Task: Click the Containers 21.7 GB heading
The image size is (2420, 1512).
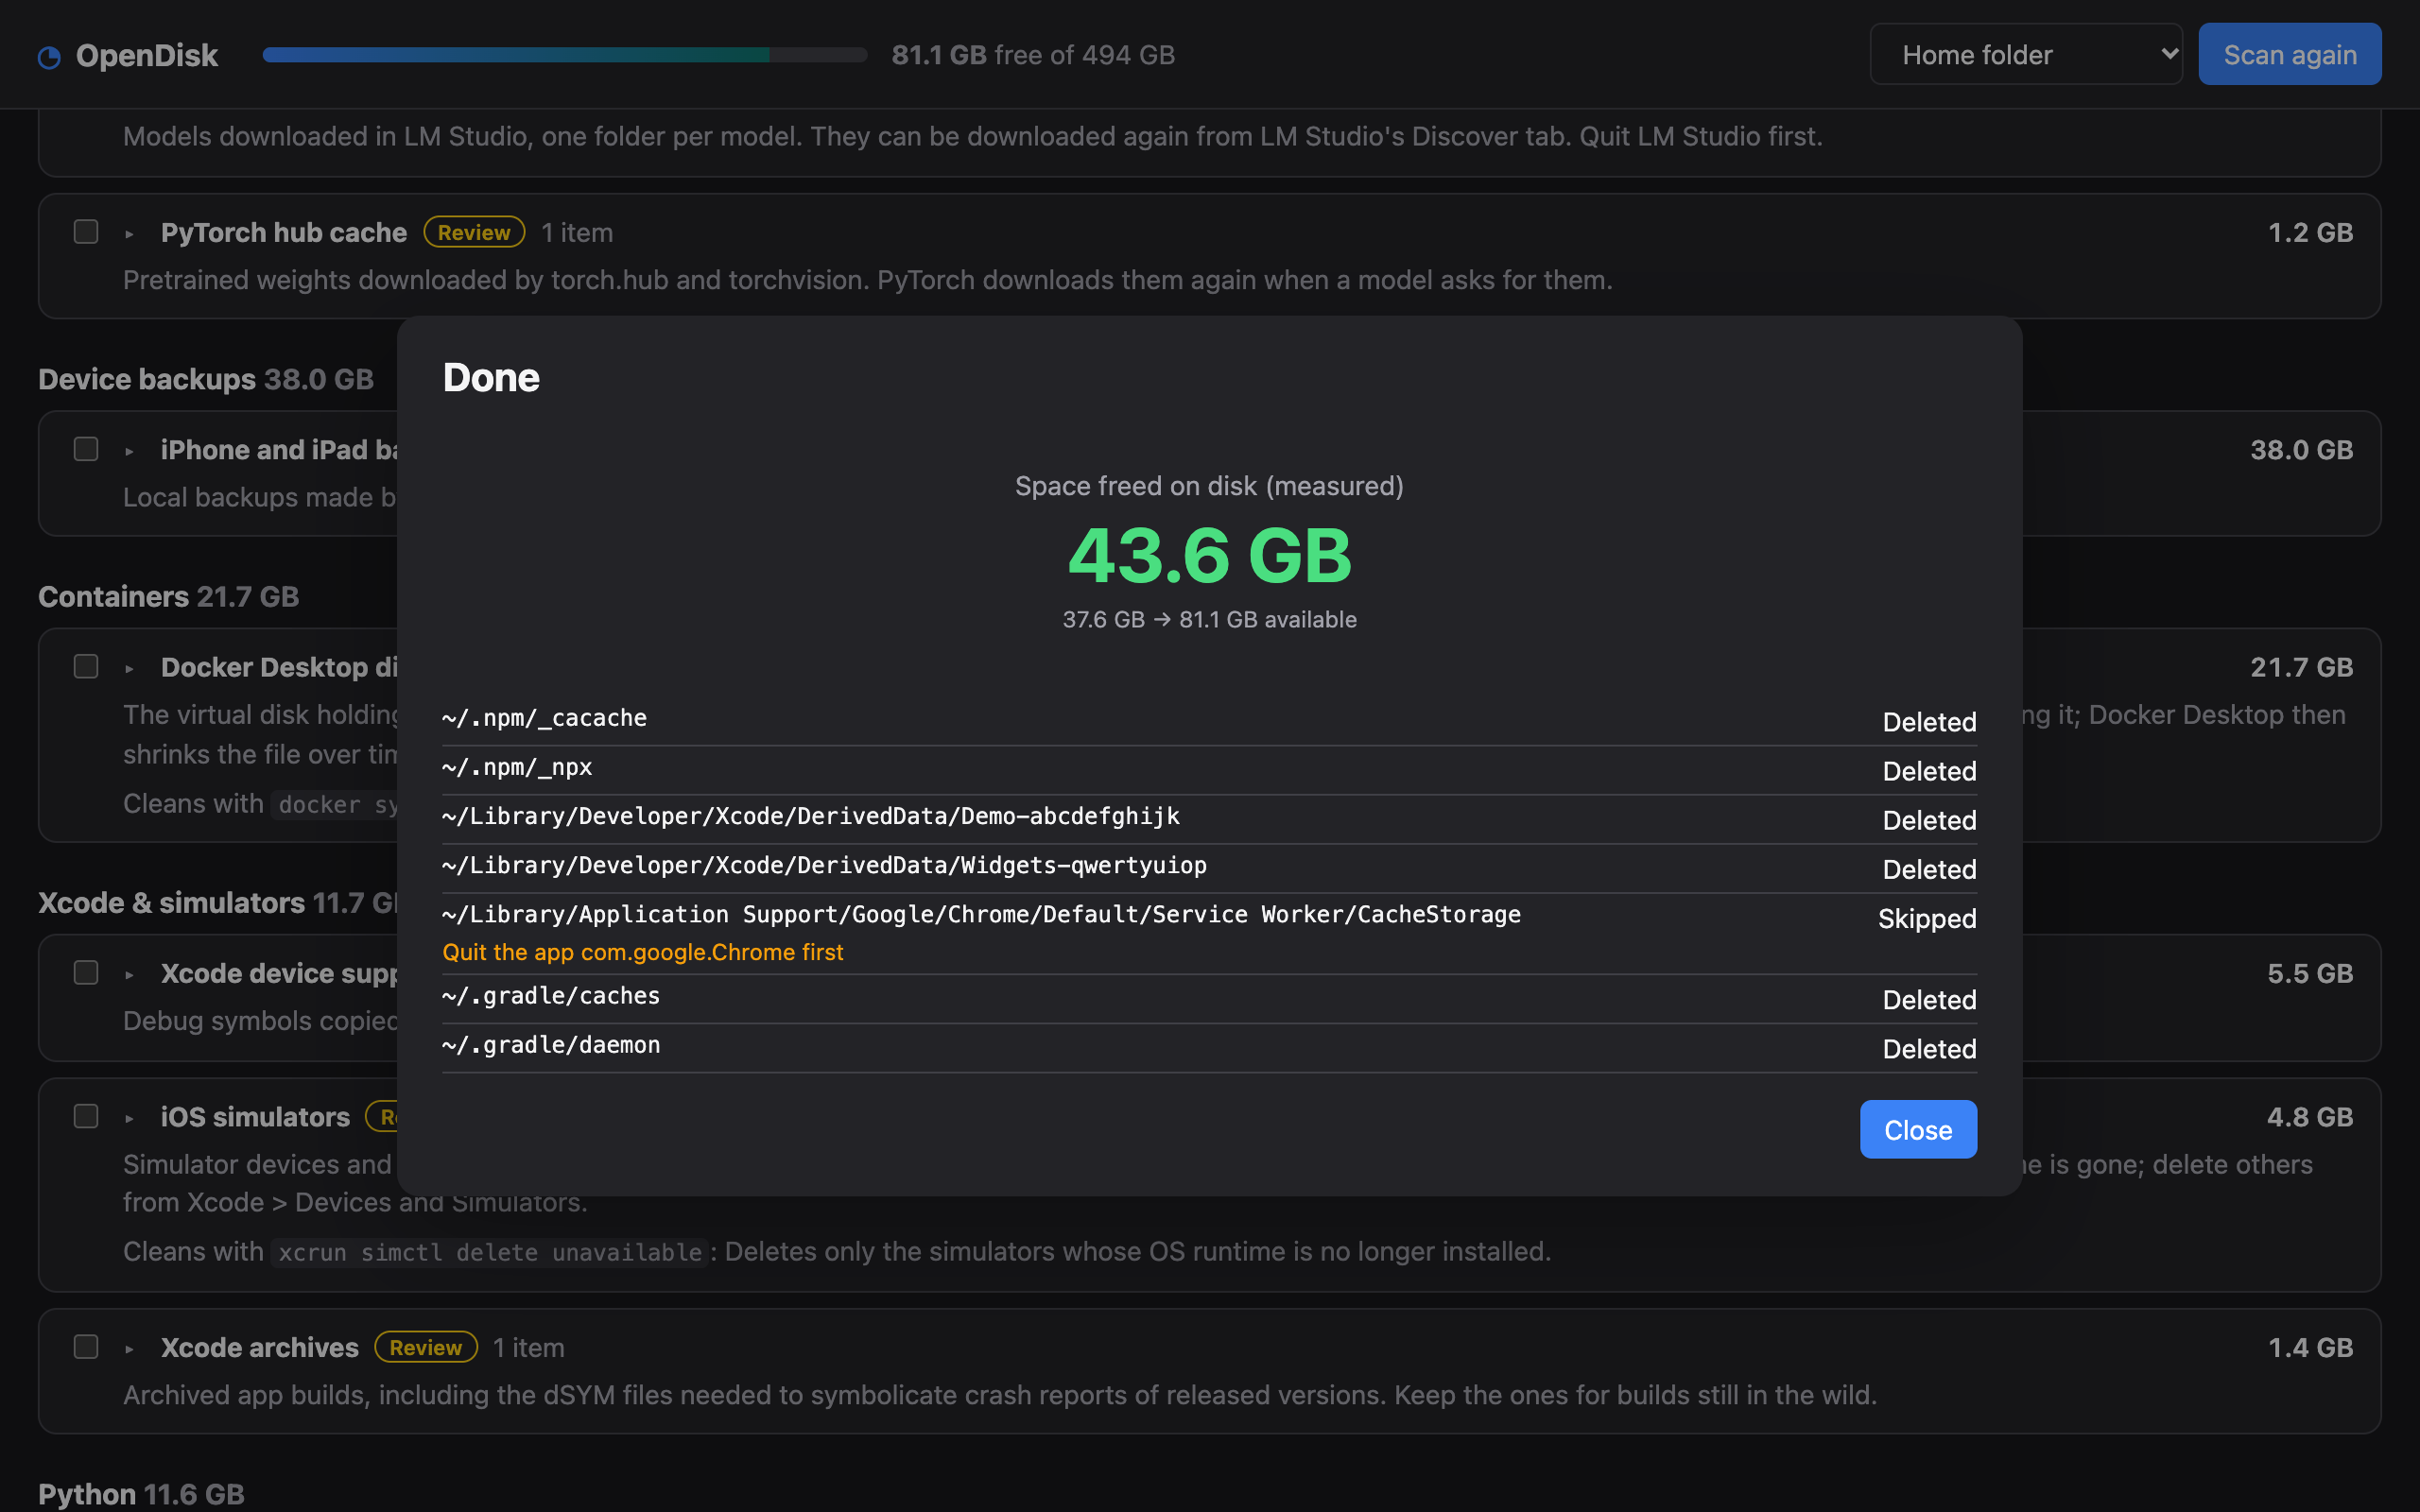Action: click(168, 596)
